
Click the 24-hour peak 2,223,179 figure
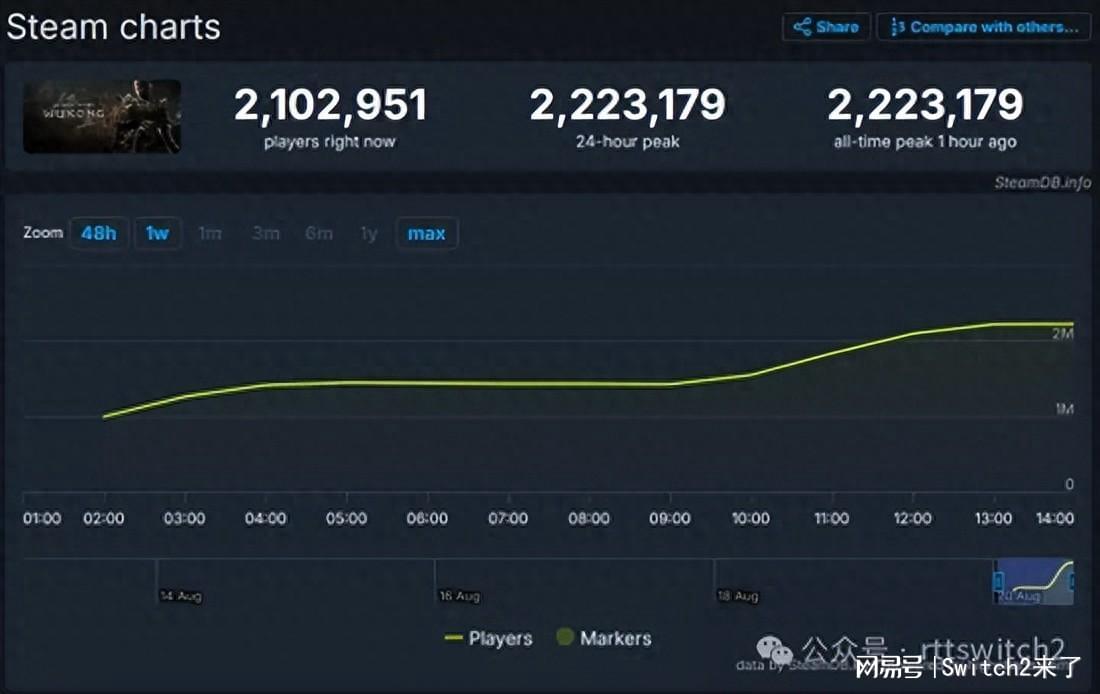[x=628, y=105]
